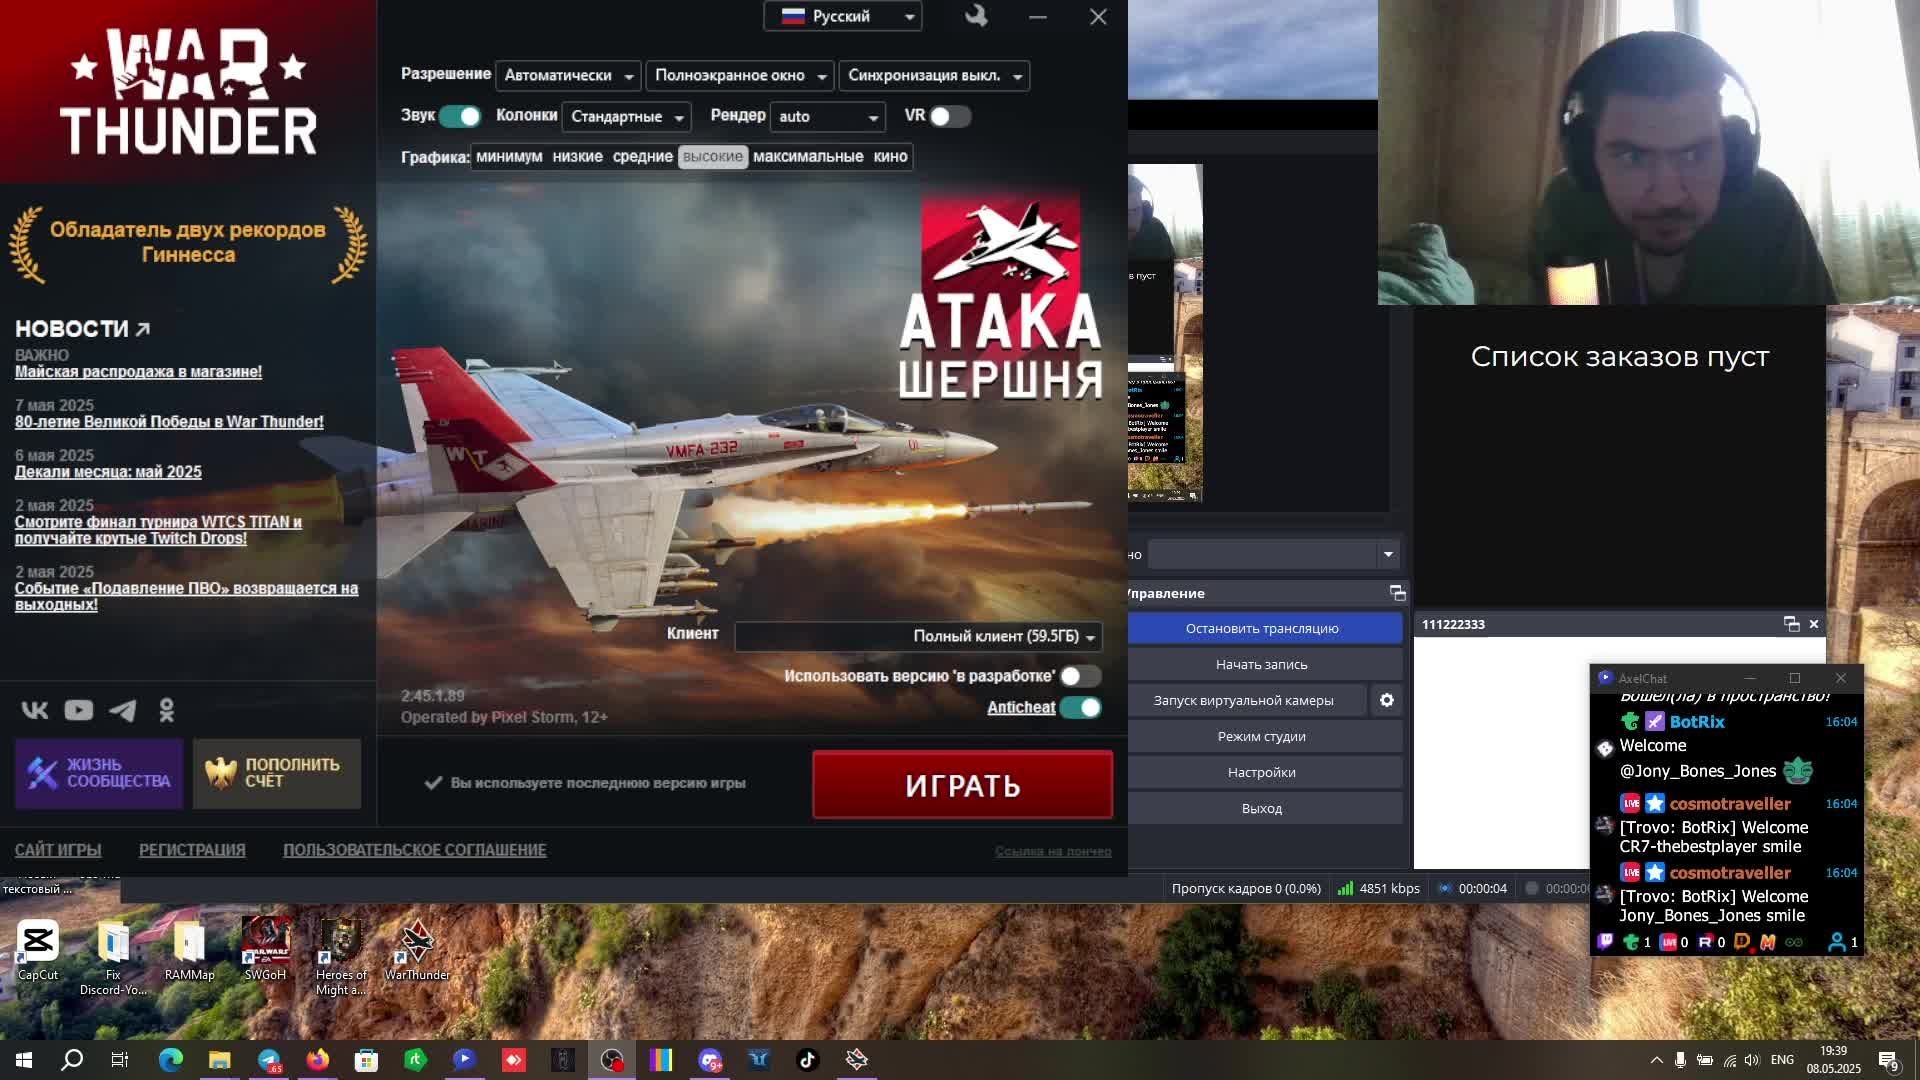Click the Telegram icon in the launcher sidebar
This screenshot has height=1080, width=1920.
coord(122,710)
